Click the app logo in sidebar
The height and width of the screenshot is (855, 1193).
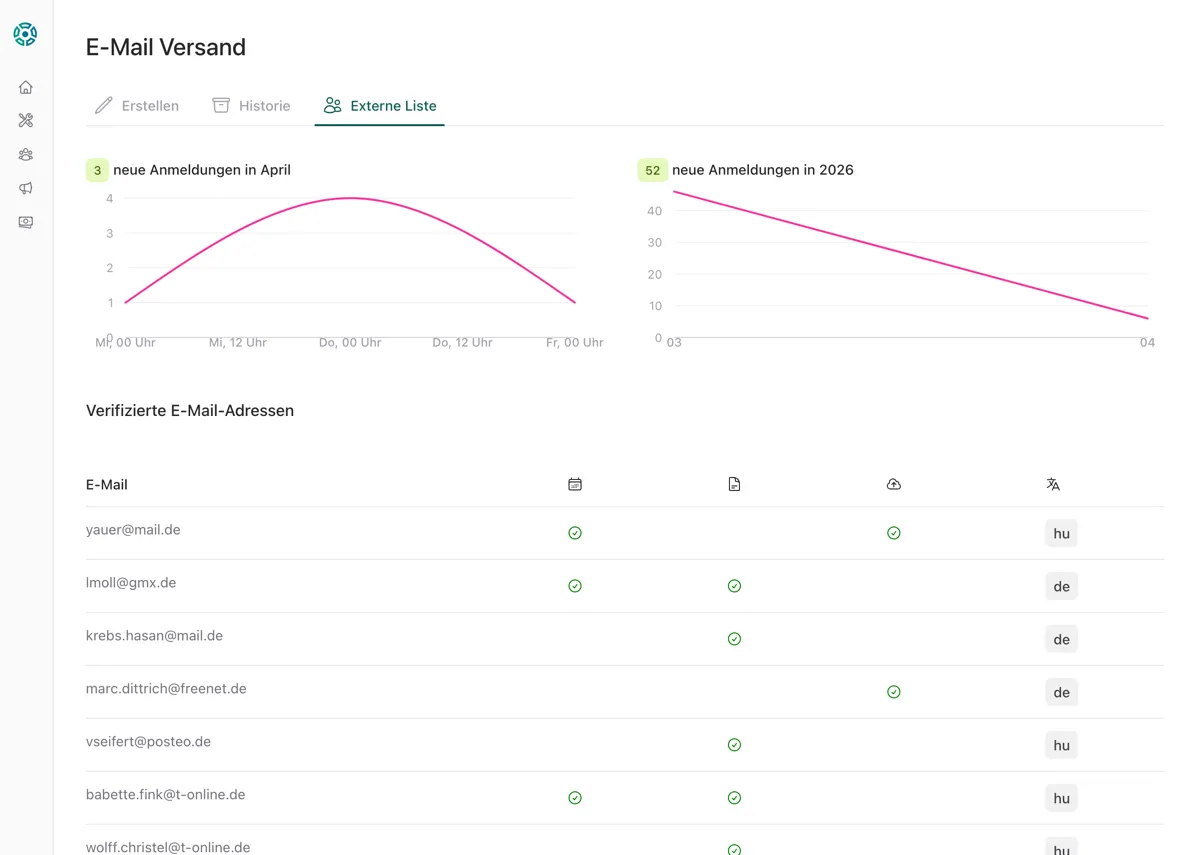coord(25,34)
